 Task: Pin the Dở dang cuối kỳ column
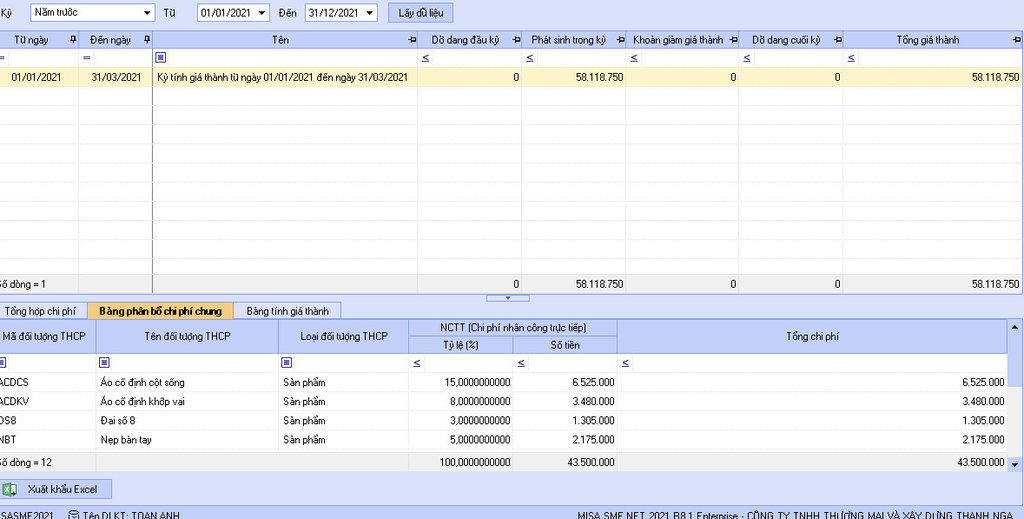coord(838,40)
